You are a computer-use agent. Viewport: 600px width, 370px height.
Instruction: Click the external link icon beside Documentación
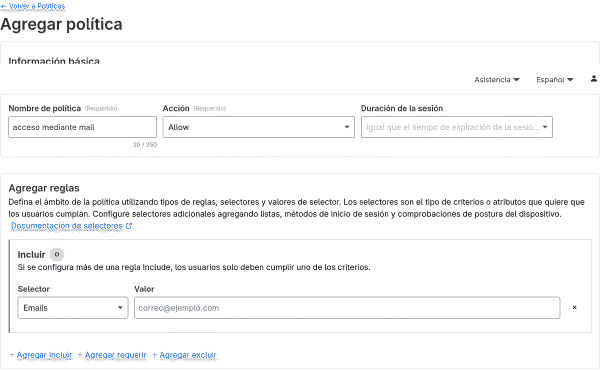[x=129, y=226]
